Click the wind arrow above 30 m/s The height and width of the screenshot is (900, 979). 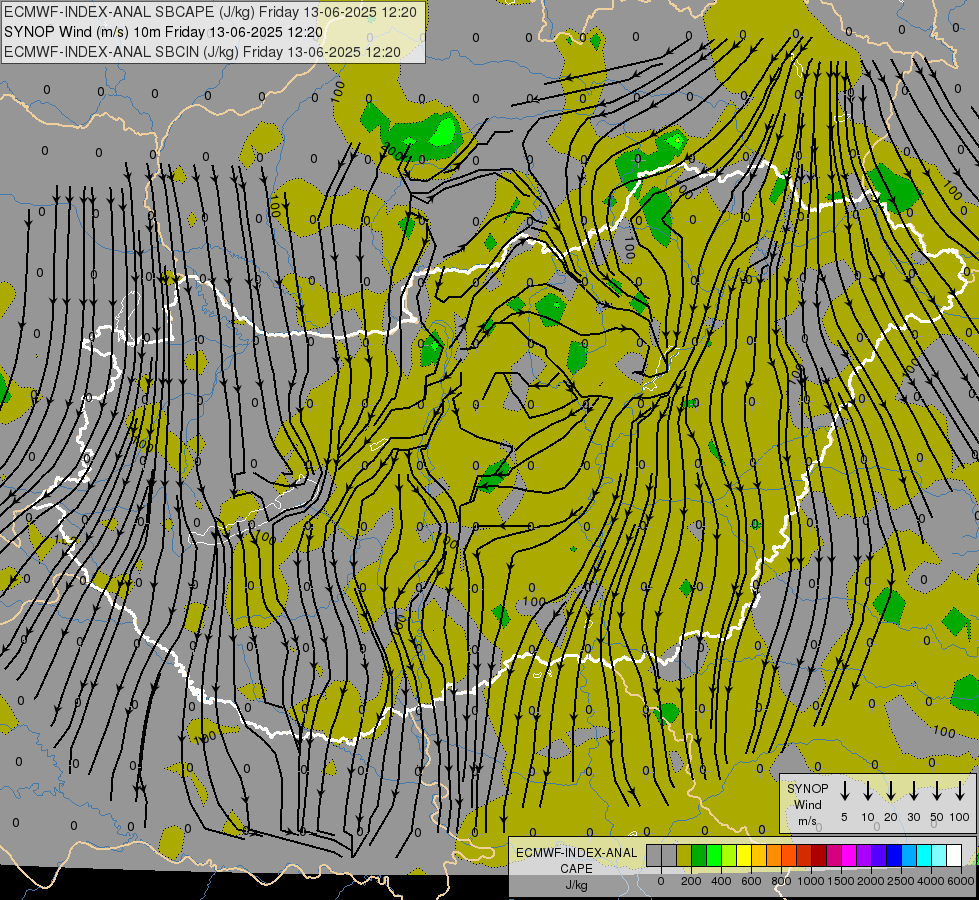[x=913, y=790]
